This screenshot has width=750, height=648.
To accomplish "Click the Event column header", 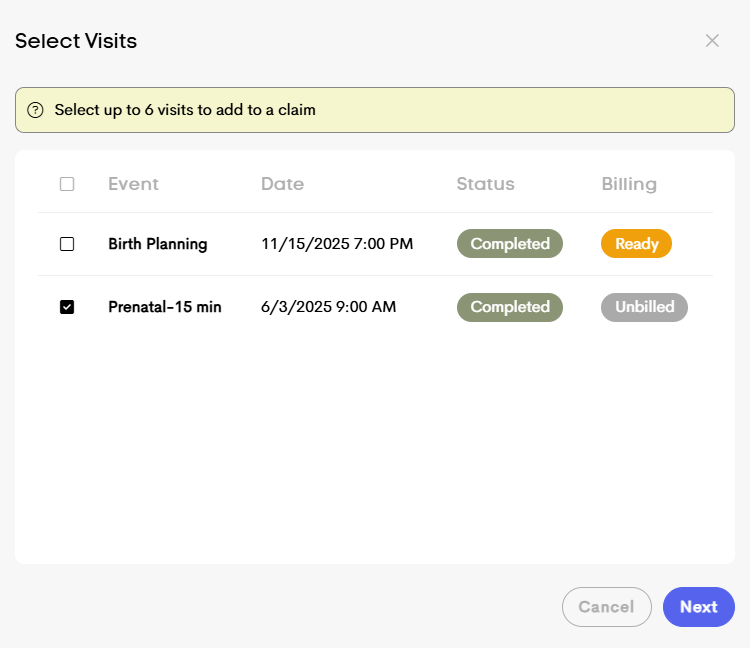I will (133, 184).
